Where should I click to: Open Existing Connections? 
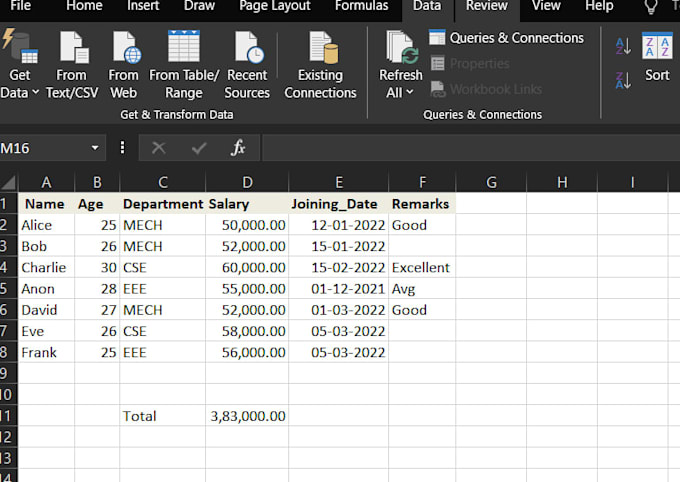[320, 65]
